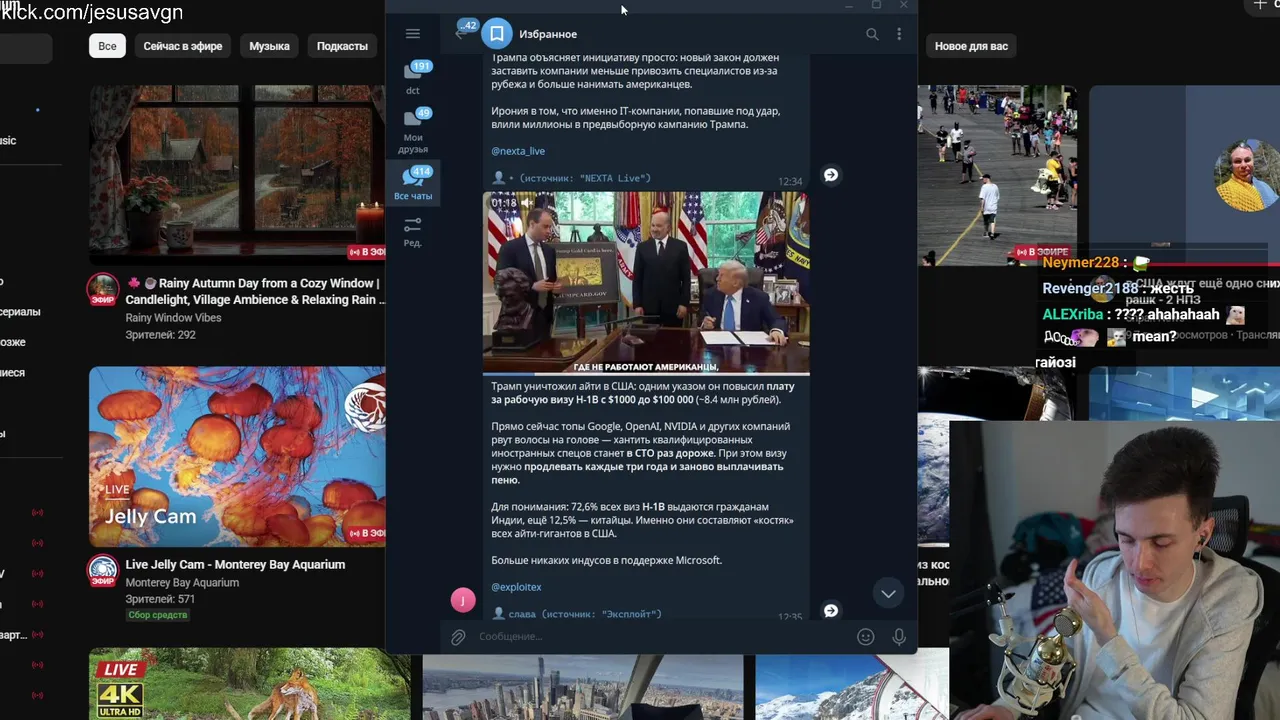Search within the Избранное chat
This screenshot has height=720, width=1280.
tap(872, 34)
